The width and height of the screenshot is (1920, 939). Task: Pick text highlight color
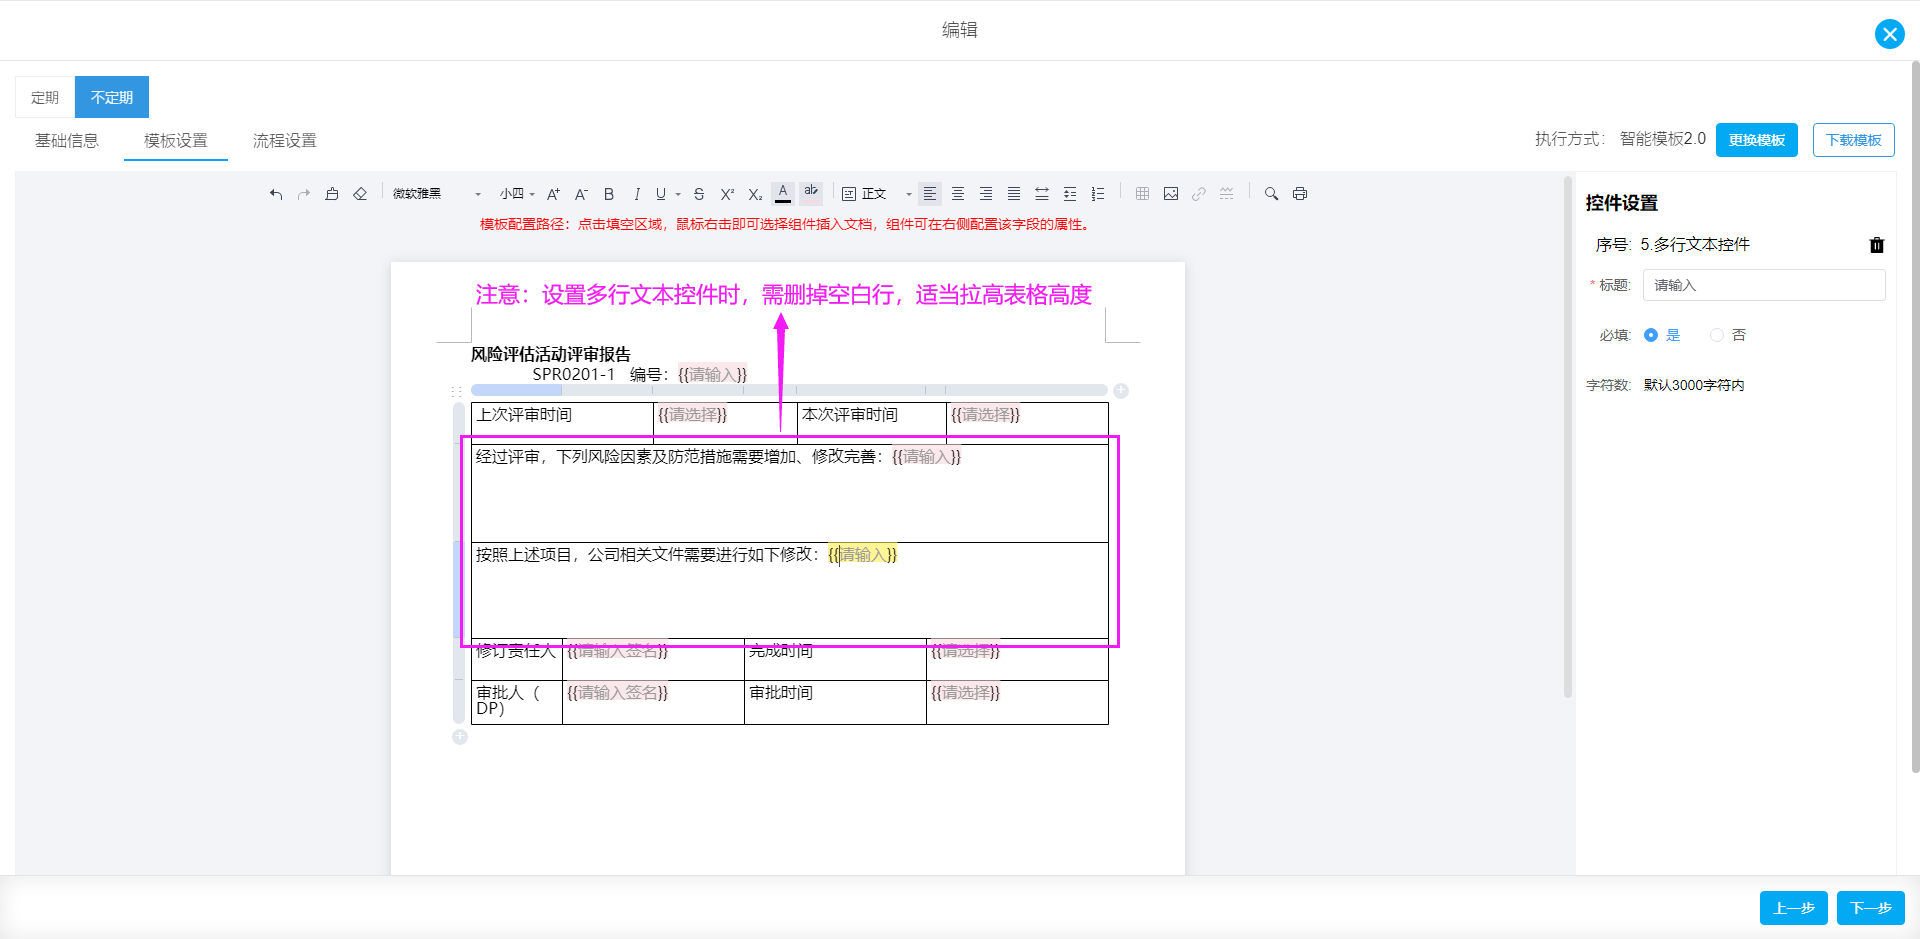(811, 194)
